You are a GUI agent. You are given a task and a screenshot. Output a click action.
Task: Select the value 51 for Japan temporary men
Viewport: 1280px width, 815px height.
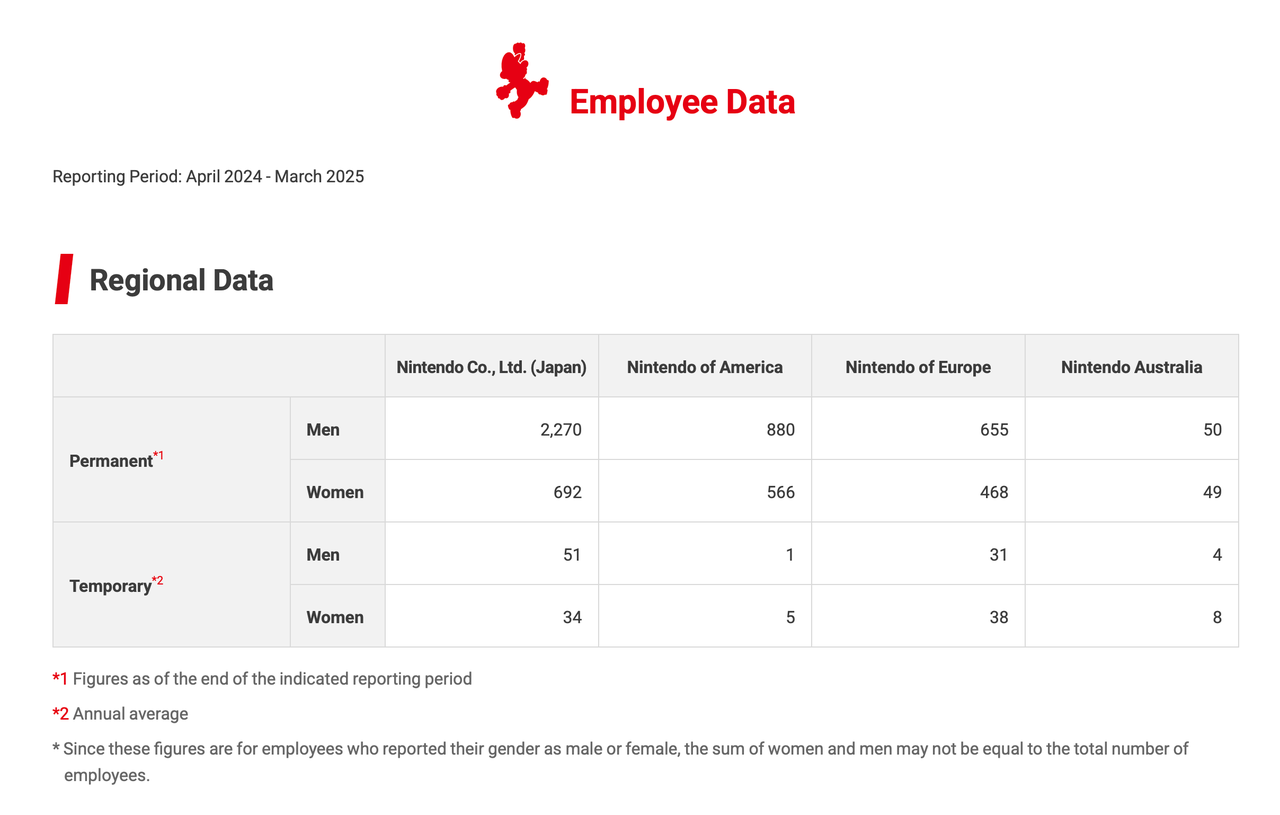pyautogui.click(x=572, y=555)
